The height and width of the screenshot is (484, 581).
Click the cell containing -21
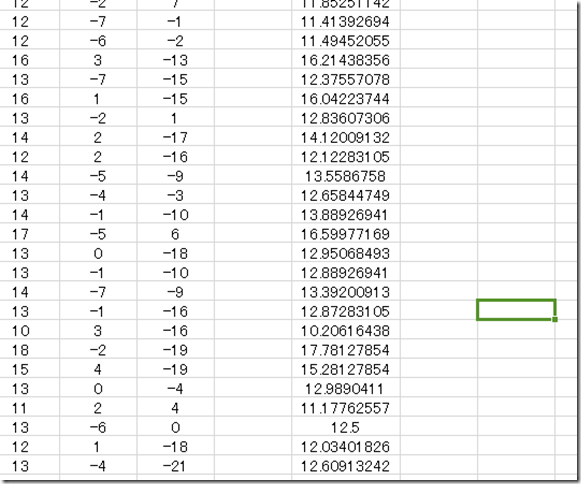point(176,466)
